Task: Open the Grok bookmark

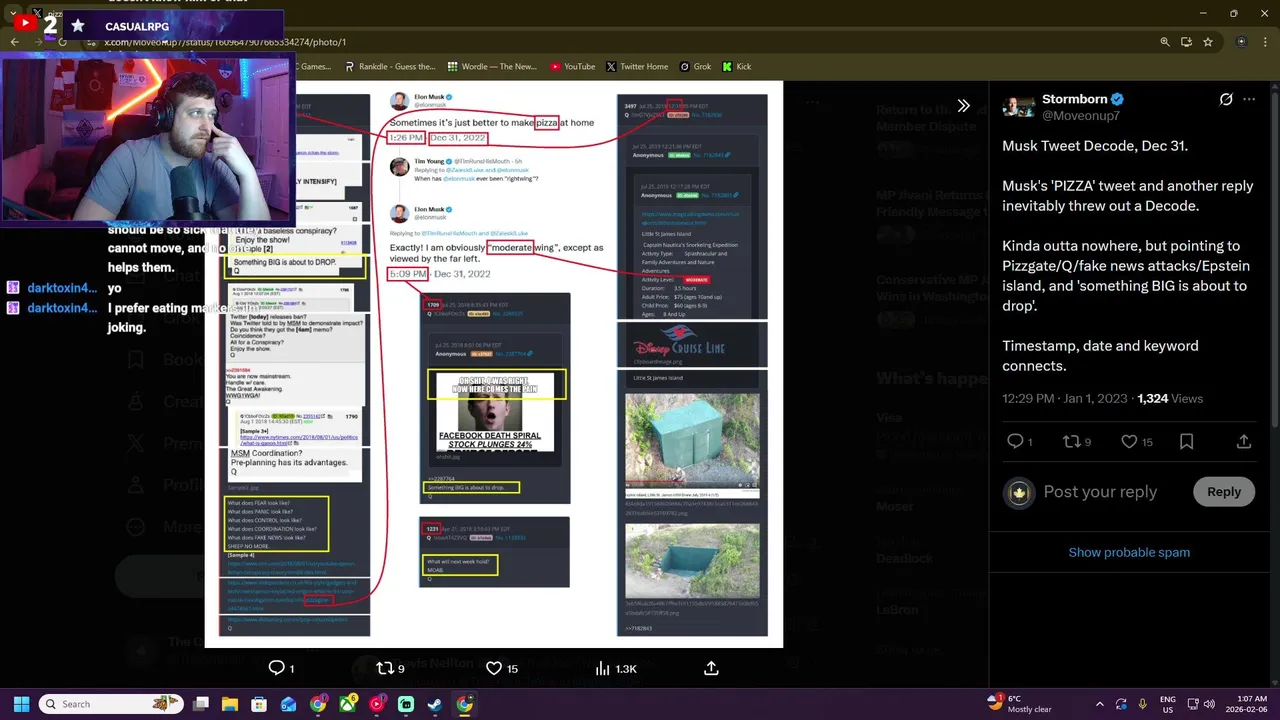Action: pyautogui.click(x=696, y=67)
